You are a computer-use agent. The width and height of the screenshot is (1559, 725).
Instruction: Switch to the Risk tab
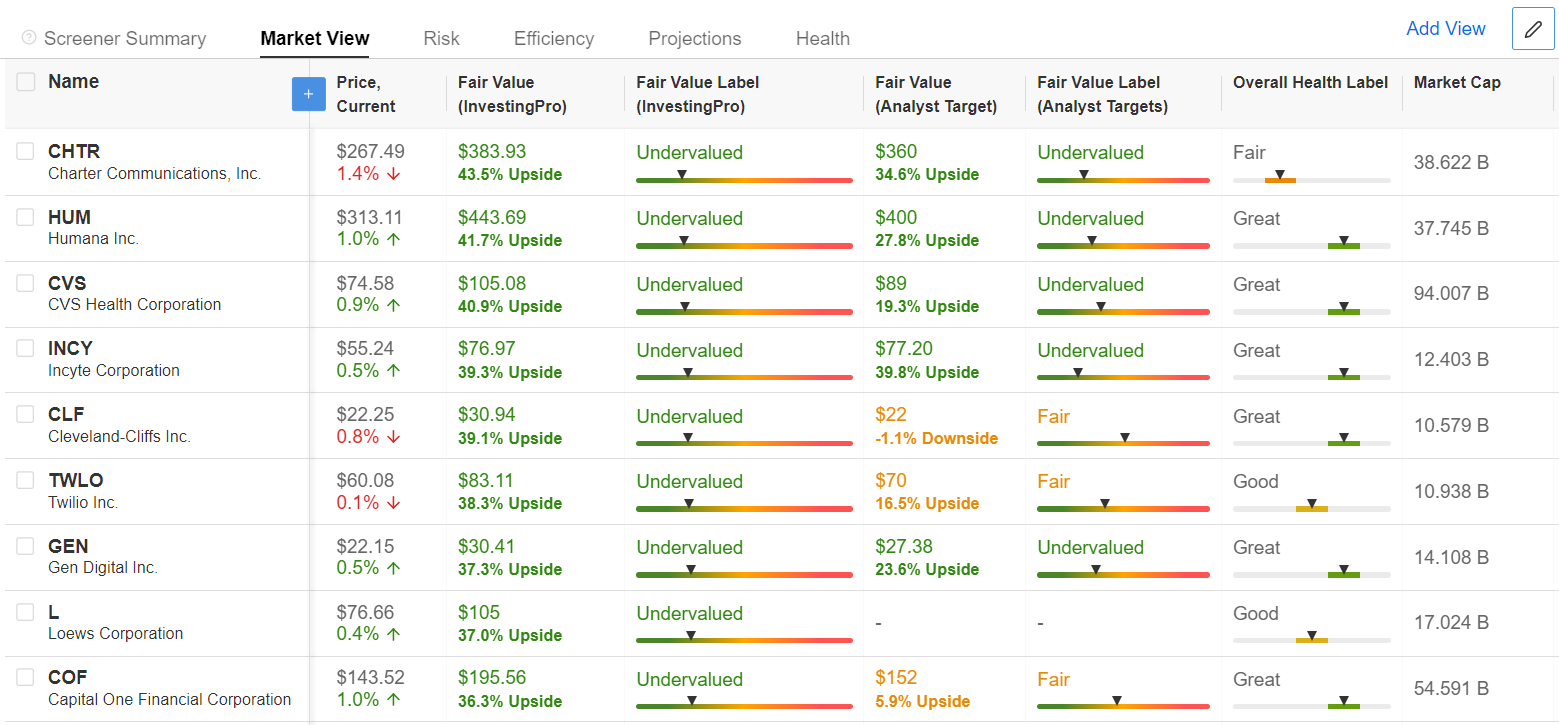[x=441, y=38]
